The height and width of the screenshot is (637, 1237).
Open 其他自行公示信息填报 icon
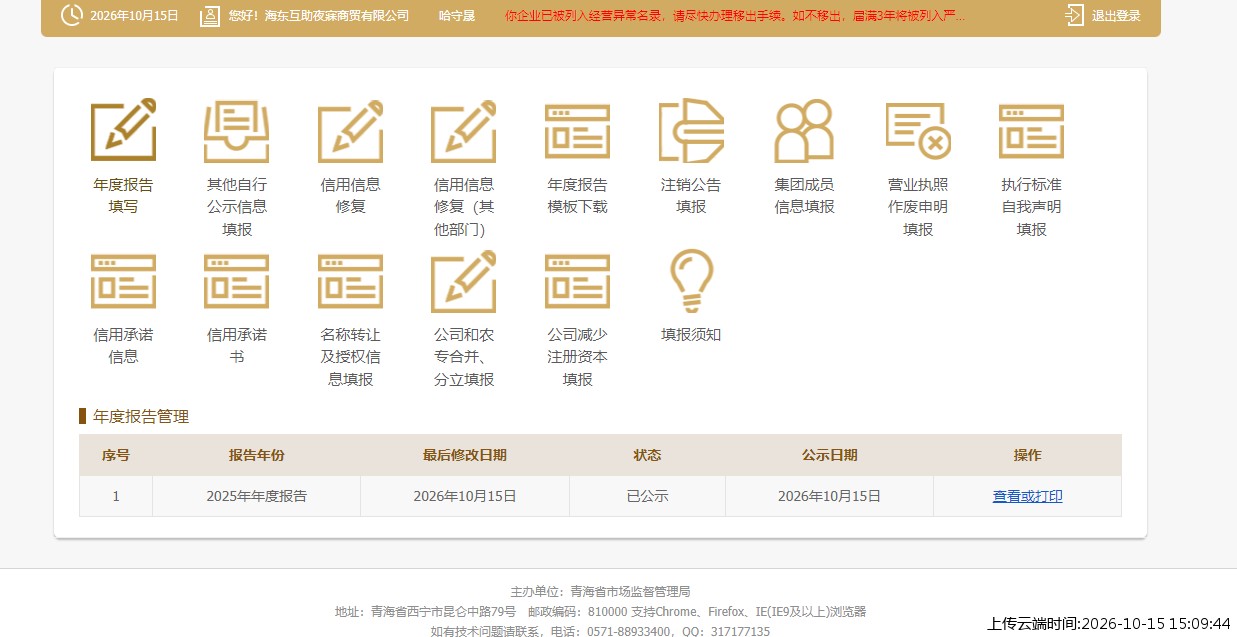point(237,130)
